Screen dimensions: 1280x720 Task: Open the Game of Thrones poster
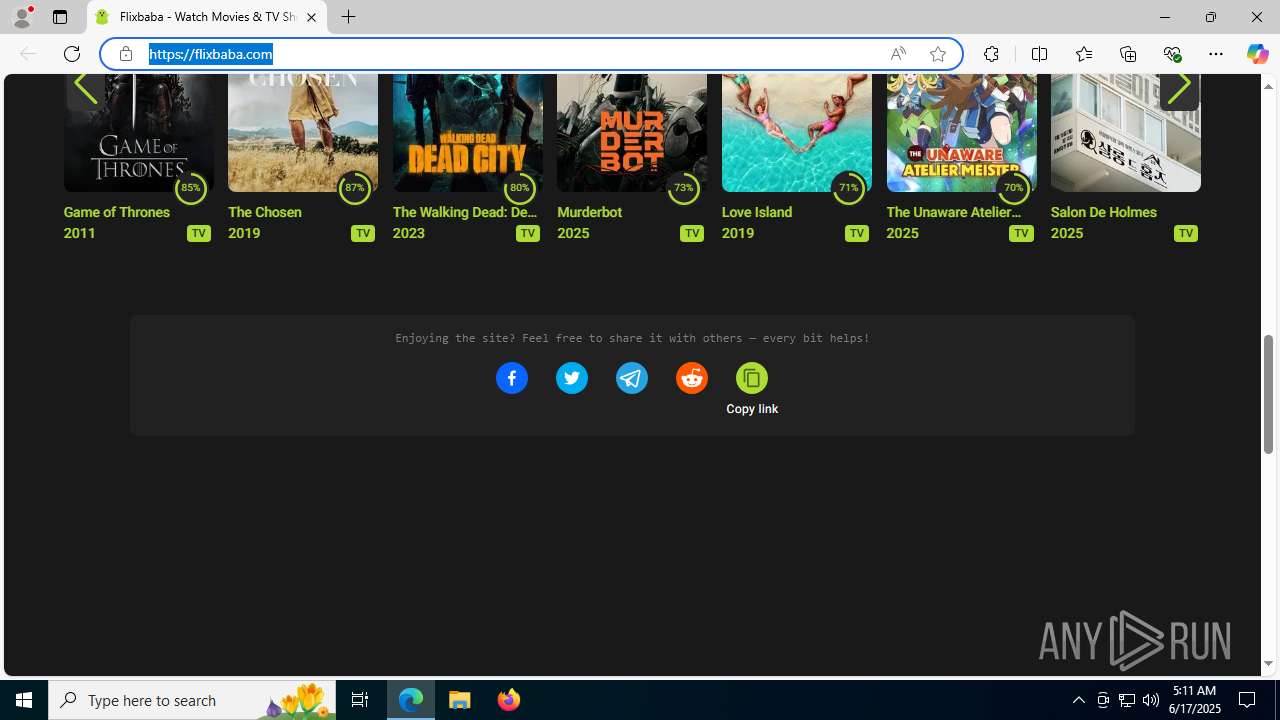[x=138, y=132]
